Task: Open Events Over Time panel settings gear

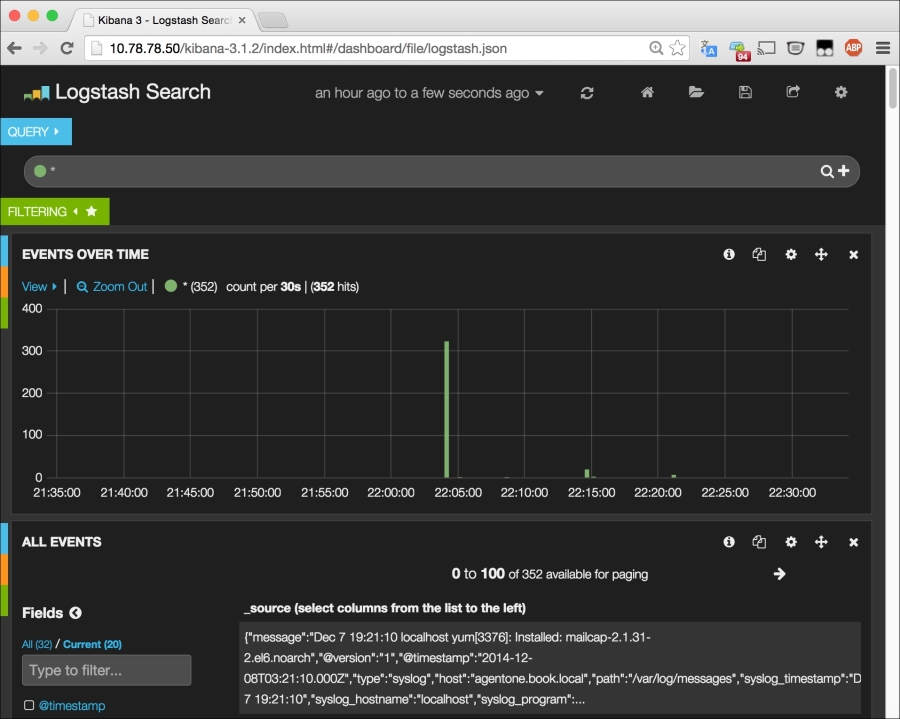Action: [790, 255]
